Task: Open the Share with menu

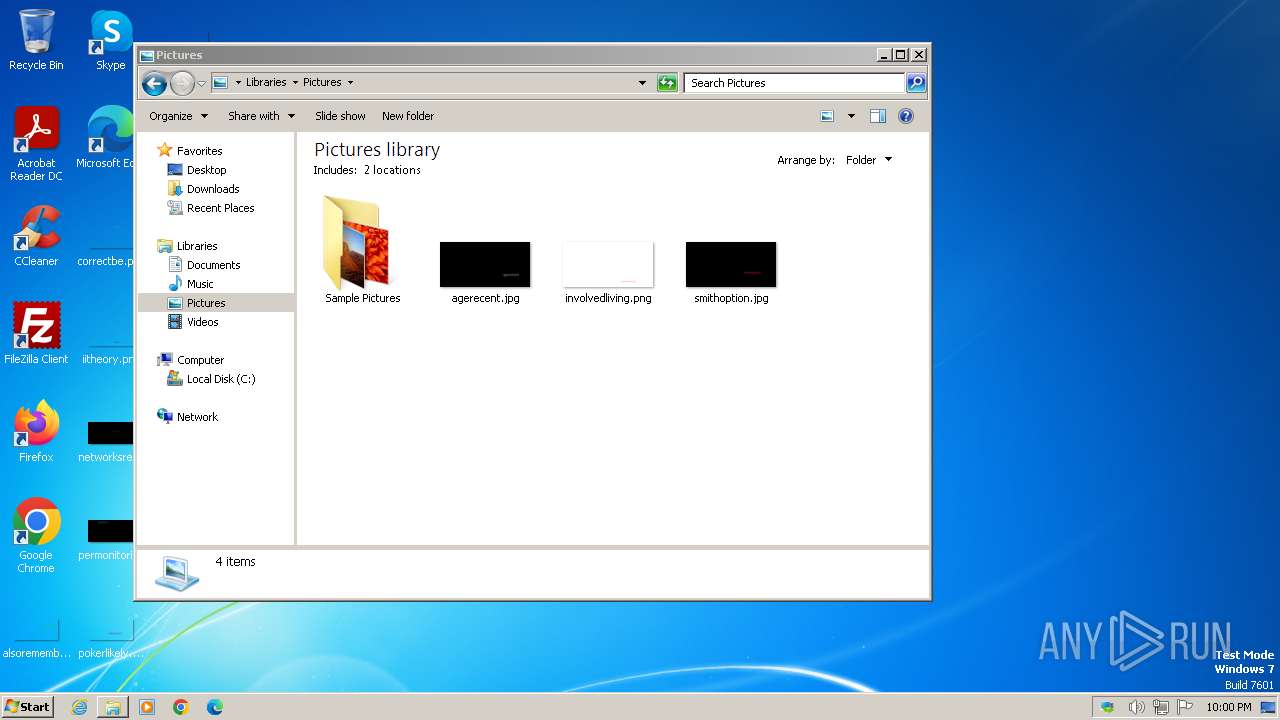Action: click(261, 116)
